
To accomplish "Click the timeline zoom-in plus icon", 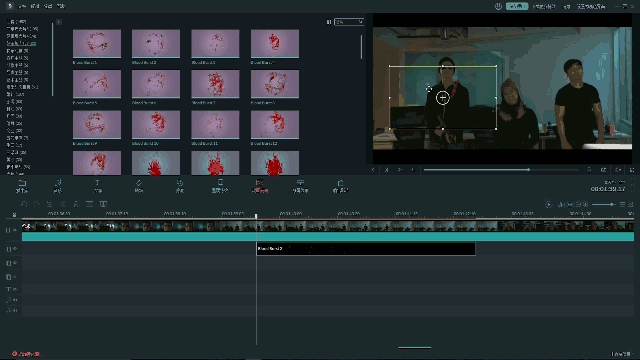I will 586,204.
